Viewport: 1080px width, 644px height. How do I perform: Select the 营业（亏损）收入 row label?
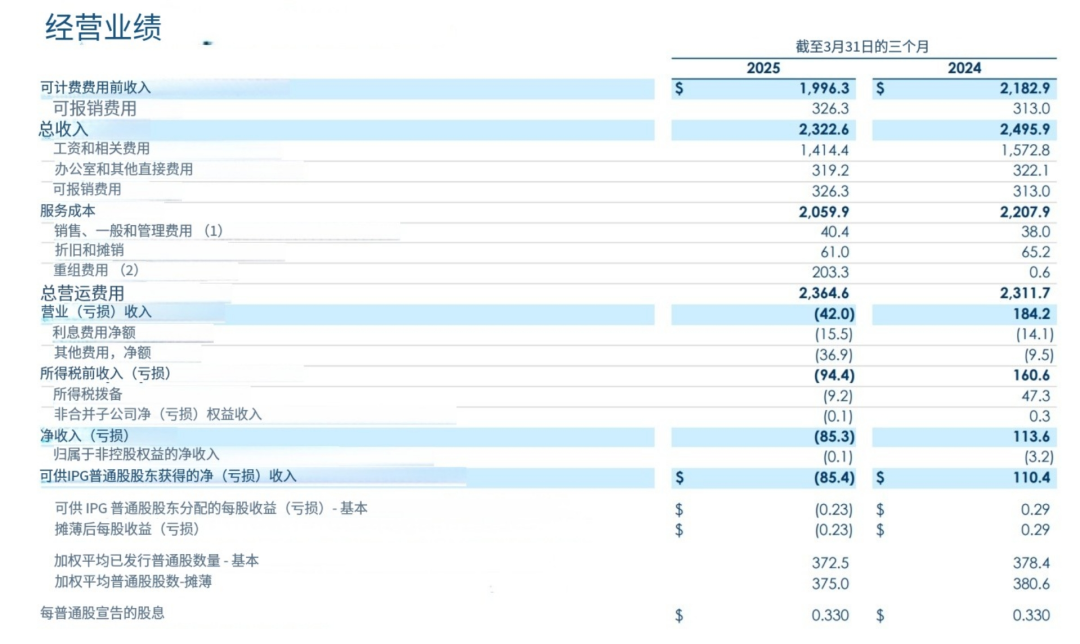click(96, 312)
